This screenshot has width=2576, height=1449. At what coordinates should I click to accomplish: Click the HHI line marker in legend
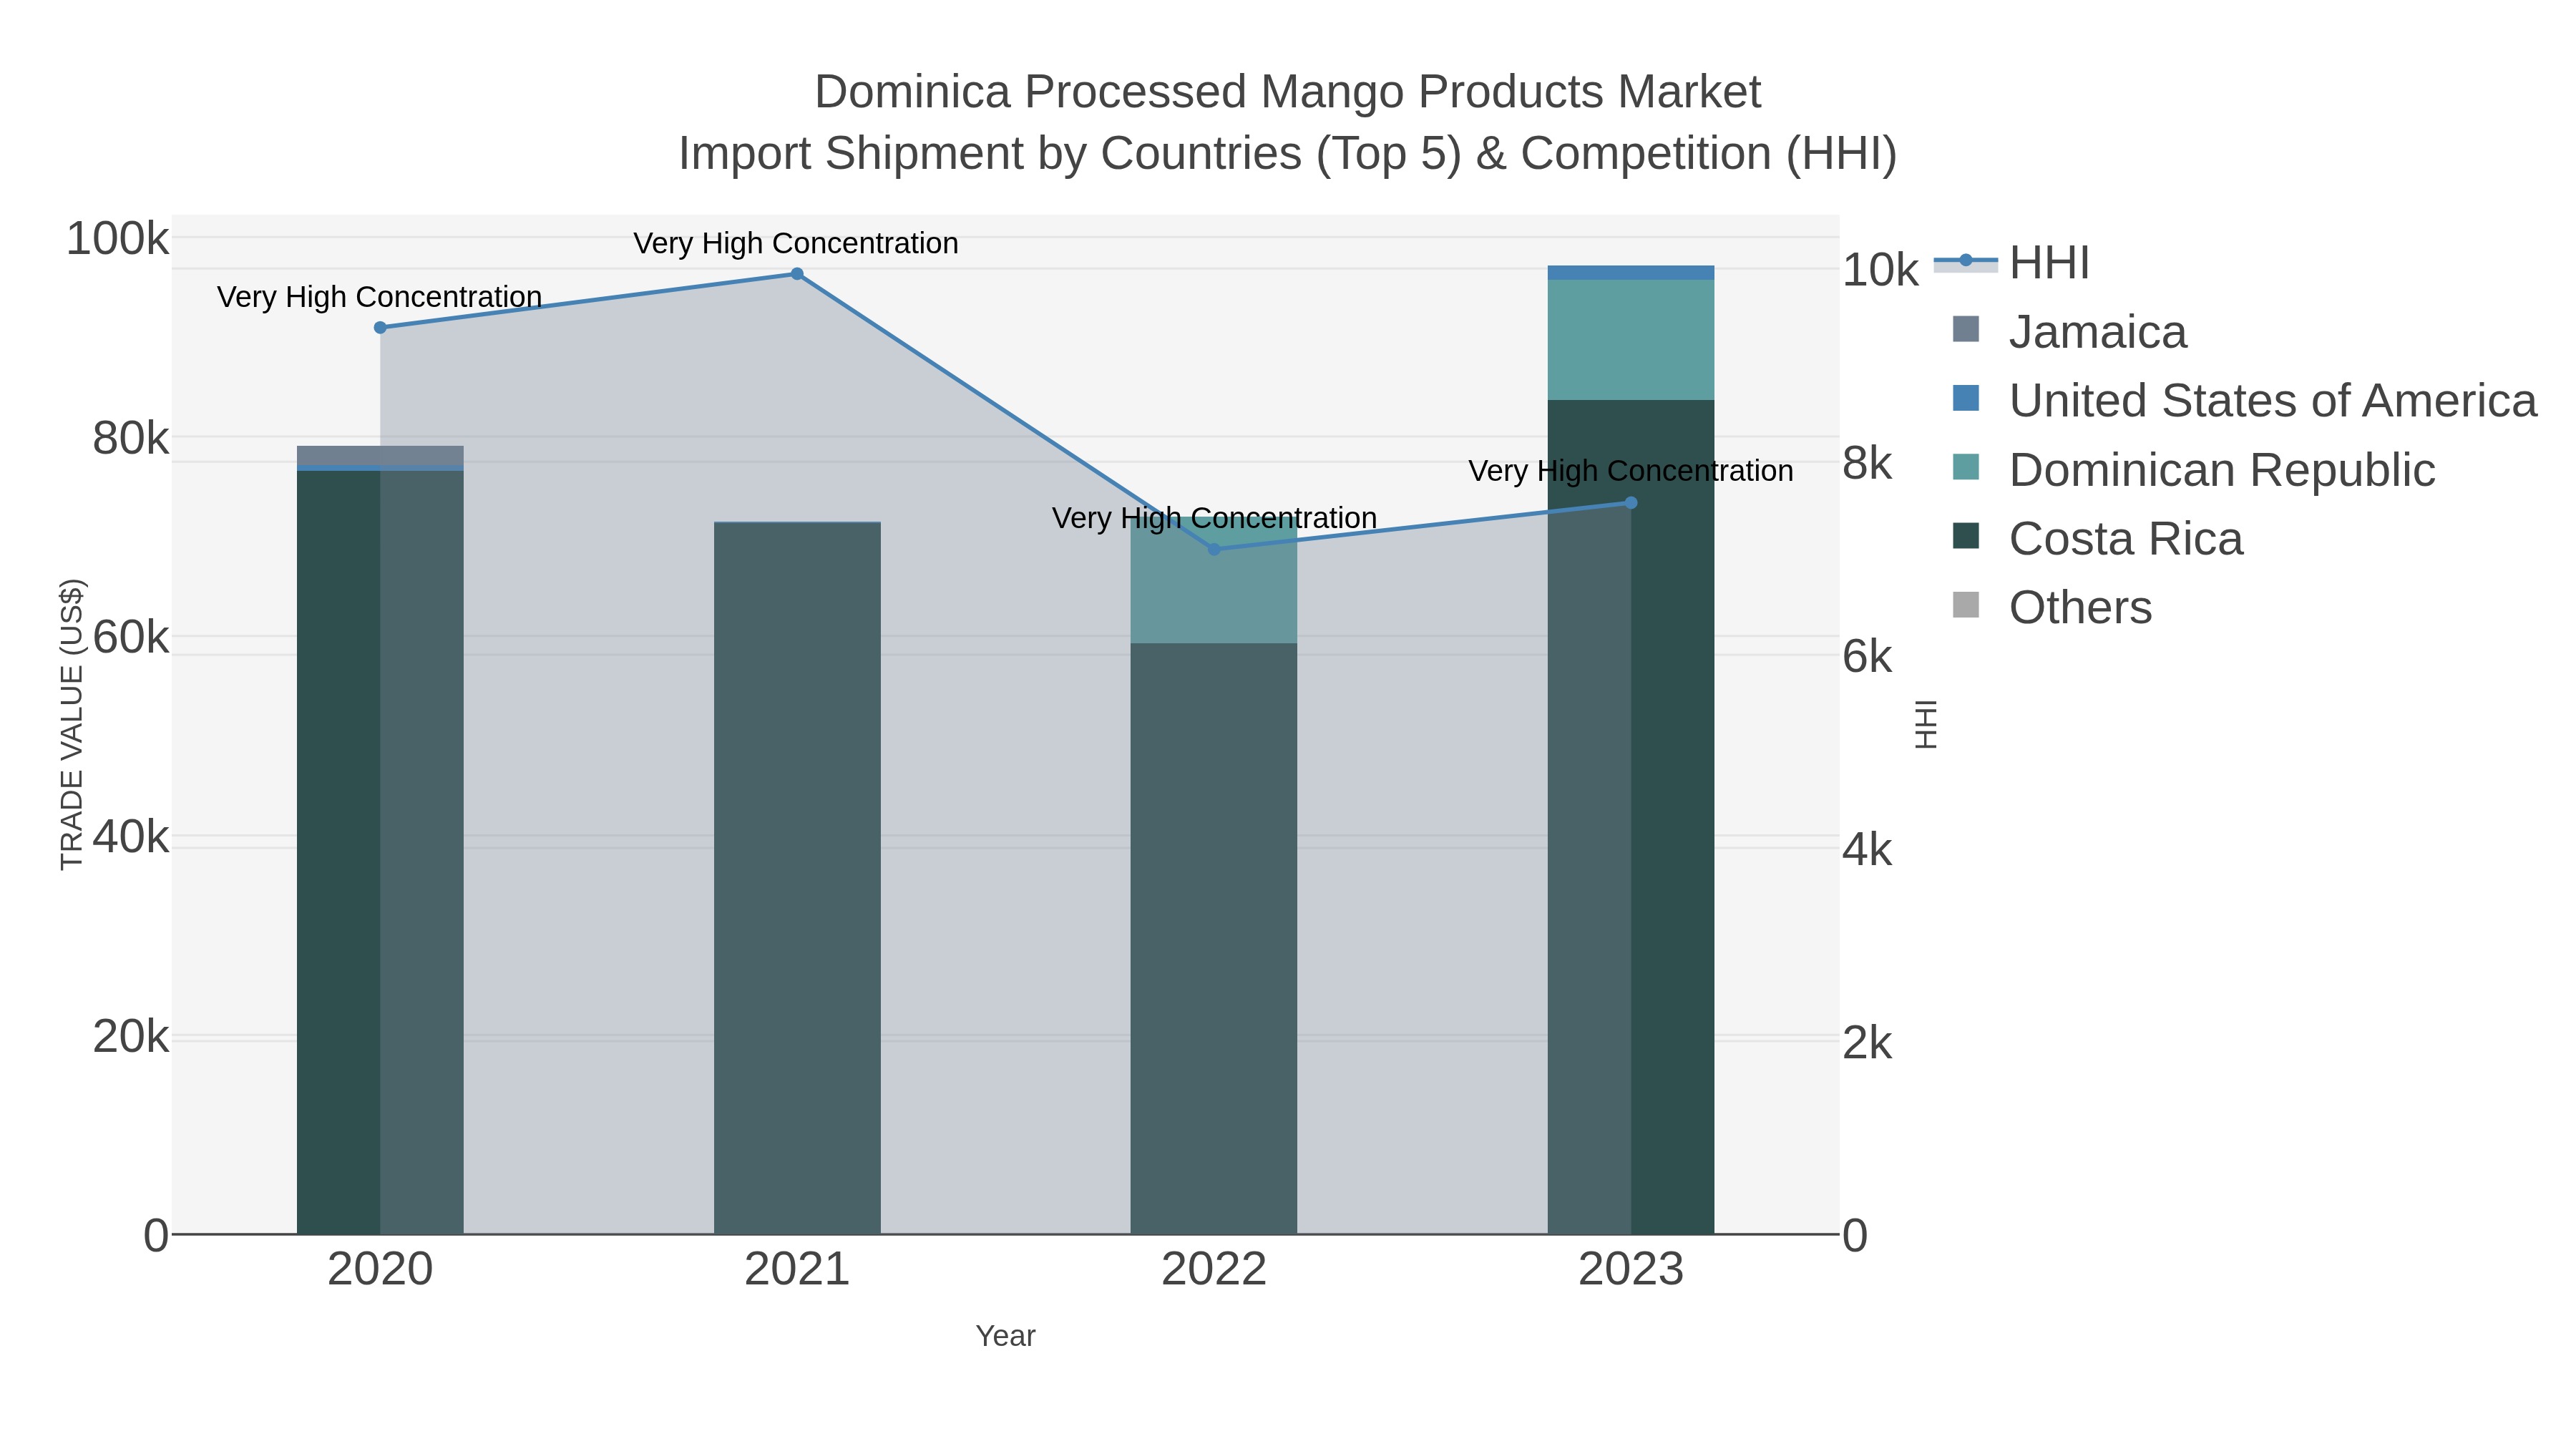1966,261
